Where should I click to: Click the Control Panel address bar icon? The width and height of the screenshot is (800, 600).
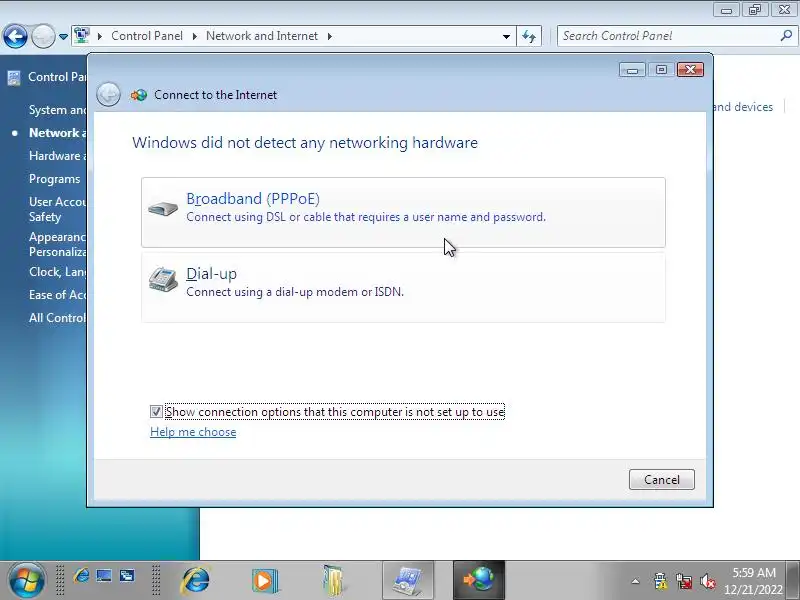(x=82, y=36)
